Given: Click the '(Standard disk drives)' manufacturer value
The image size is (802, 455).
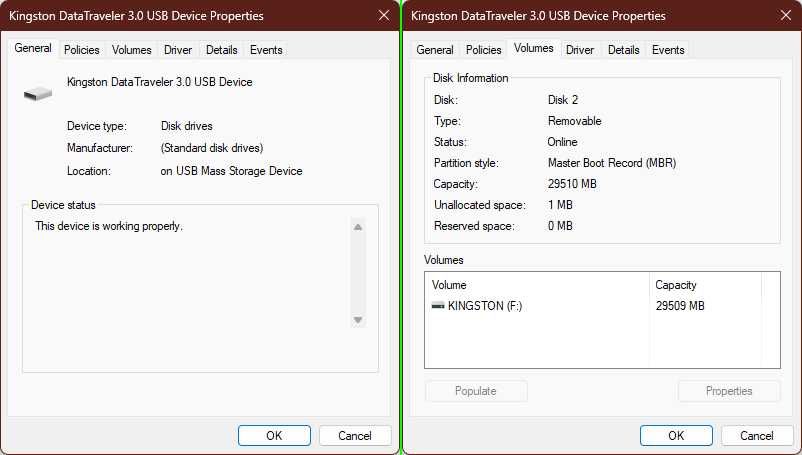Looking at the screenshot, I should pos(212,148).
